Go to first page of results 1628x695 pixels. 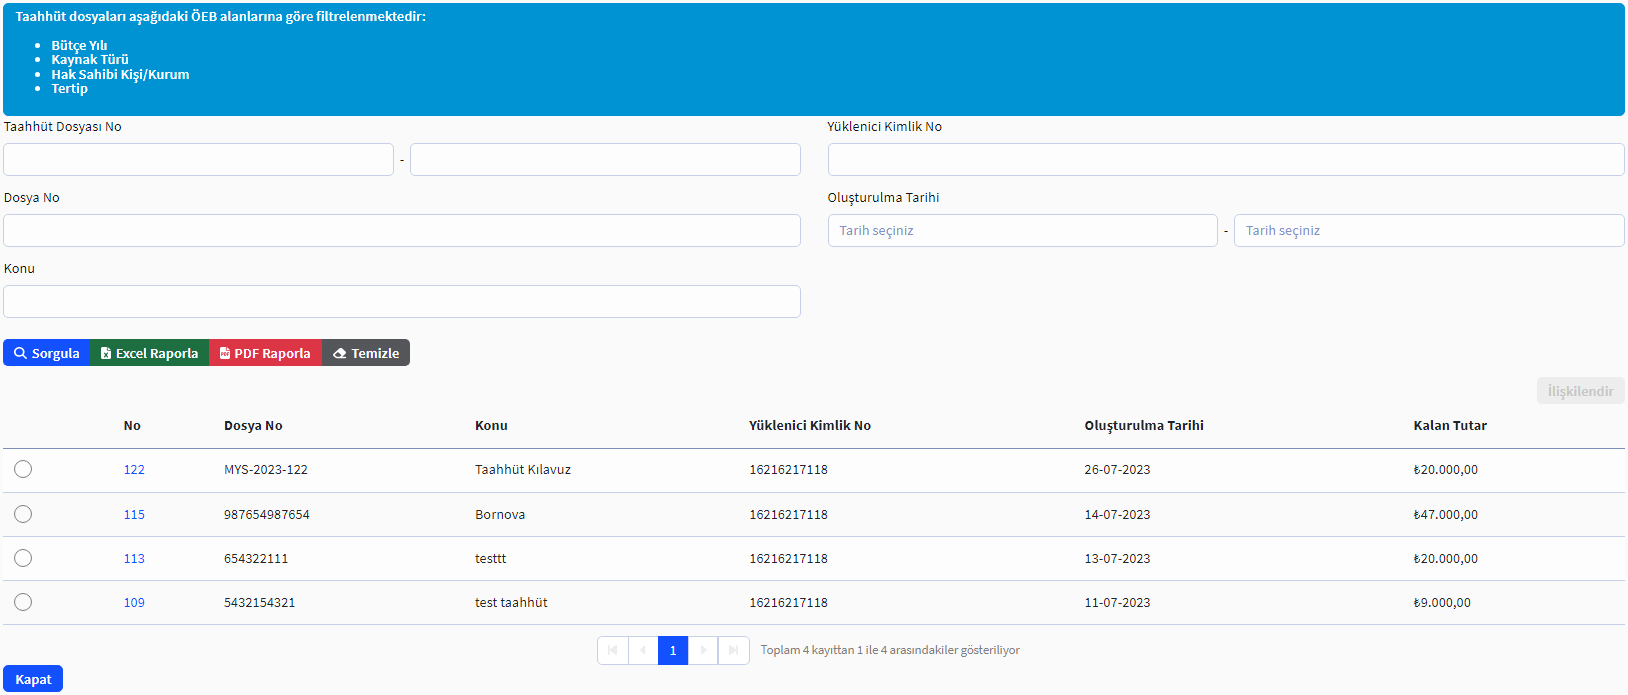click(612, 650)
